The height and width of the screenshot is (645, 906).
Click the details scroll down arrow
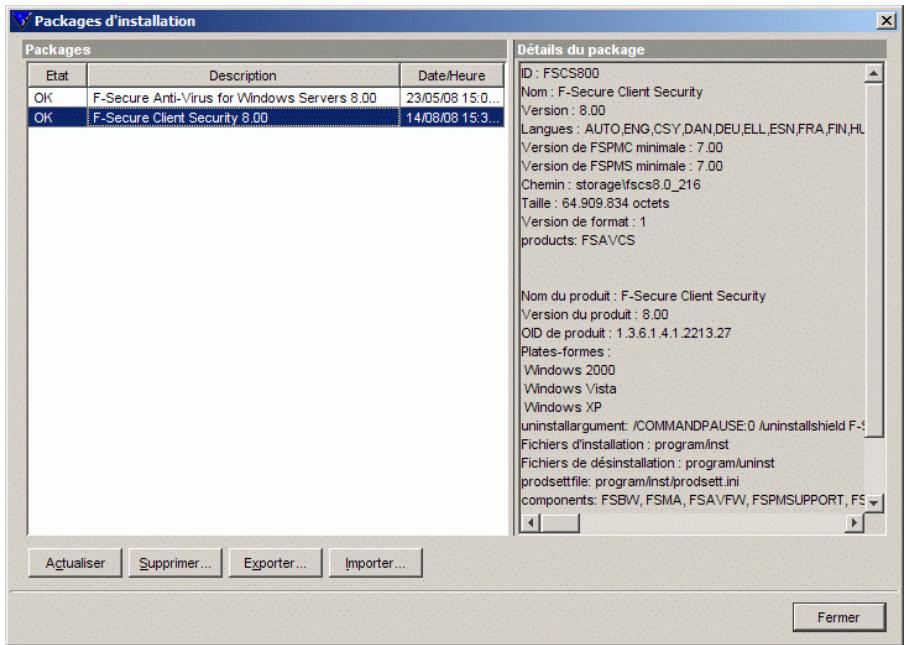click(873, 503)
